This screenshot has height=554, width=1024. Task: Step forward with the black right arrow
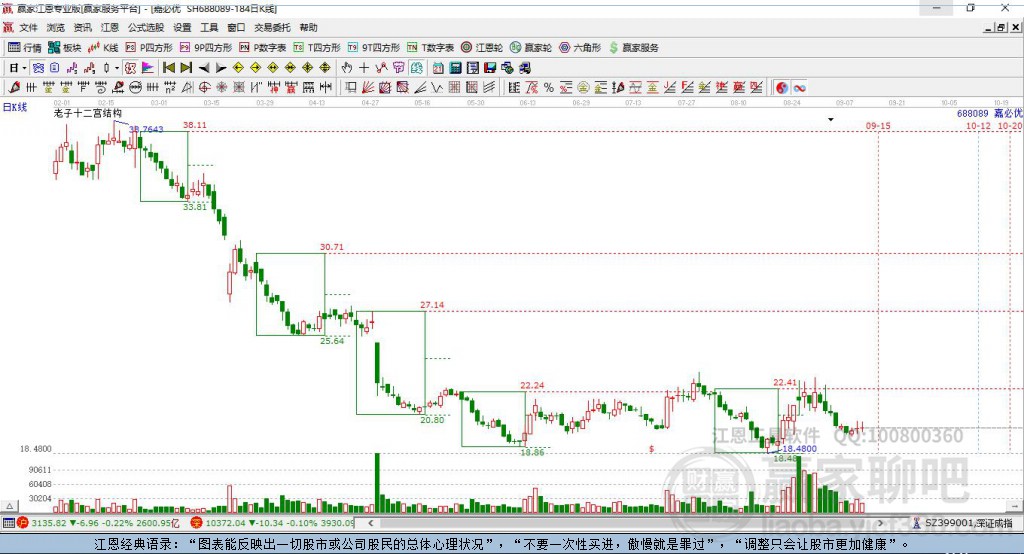click(221, 68)
